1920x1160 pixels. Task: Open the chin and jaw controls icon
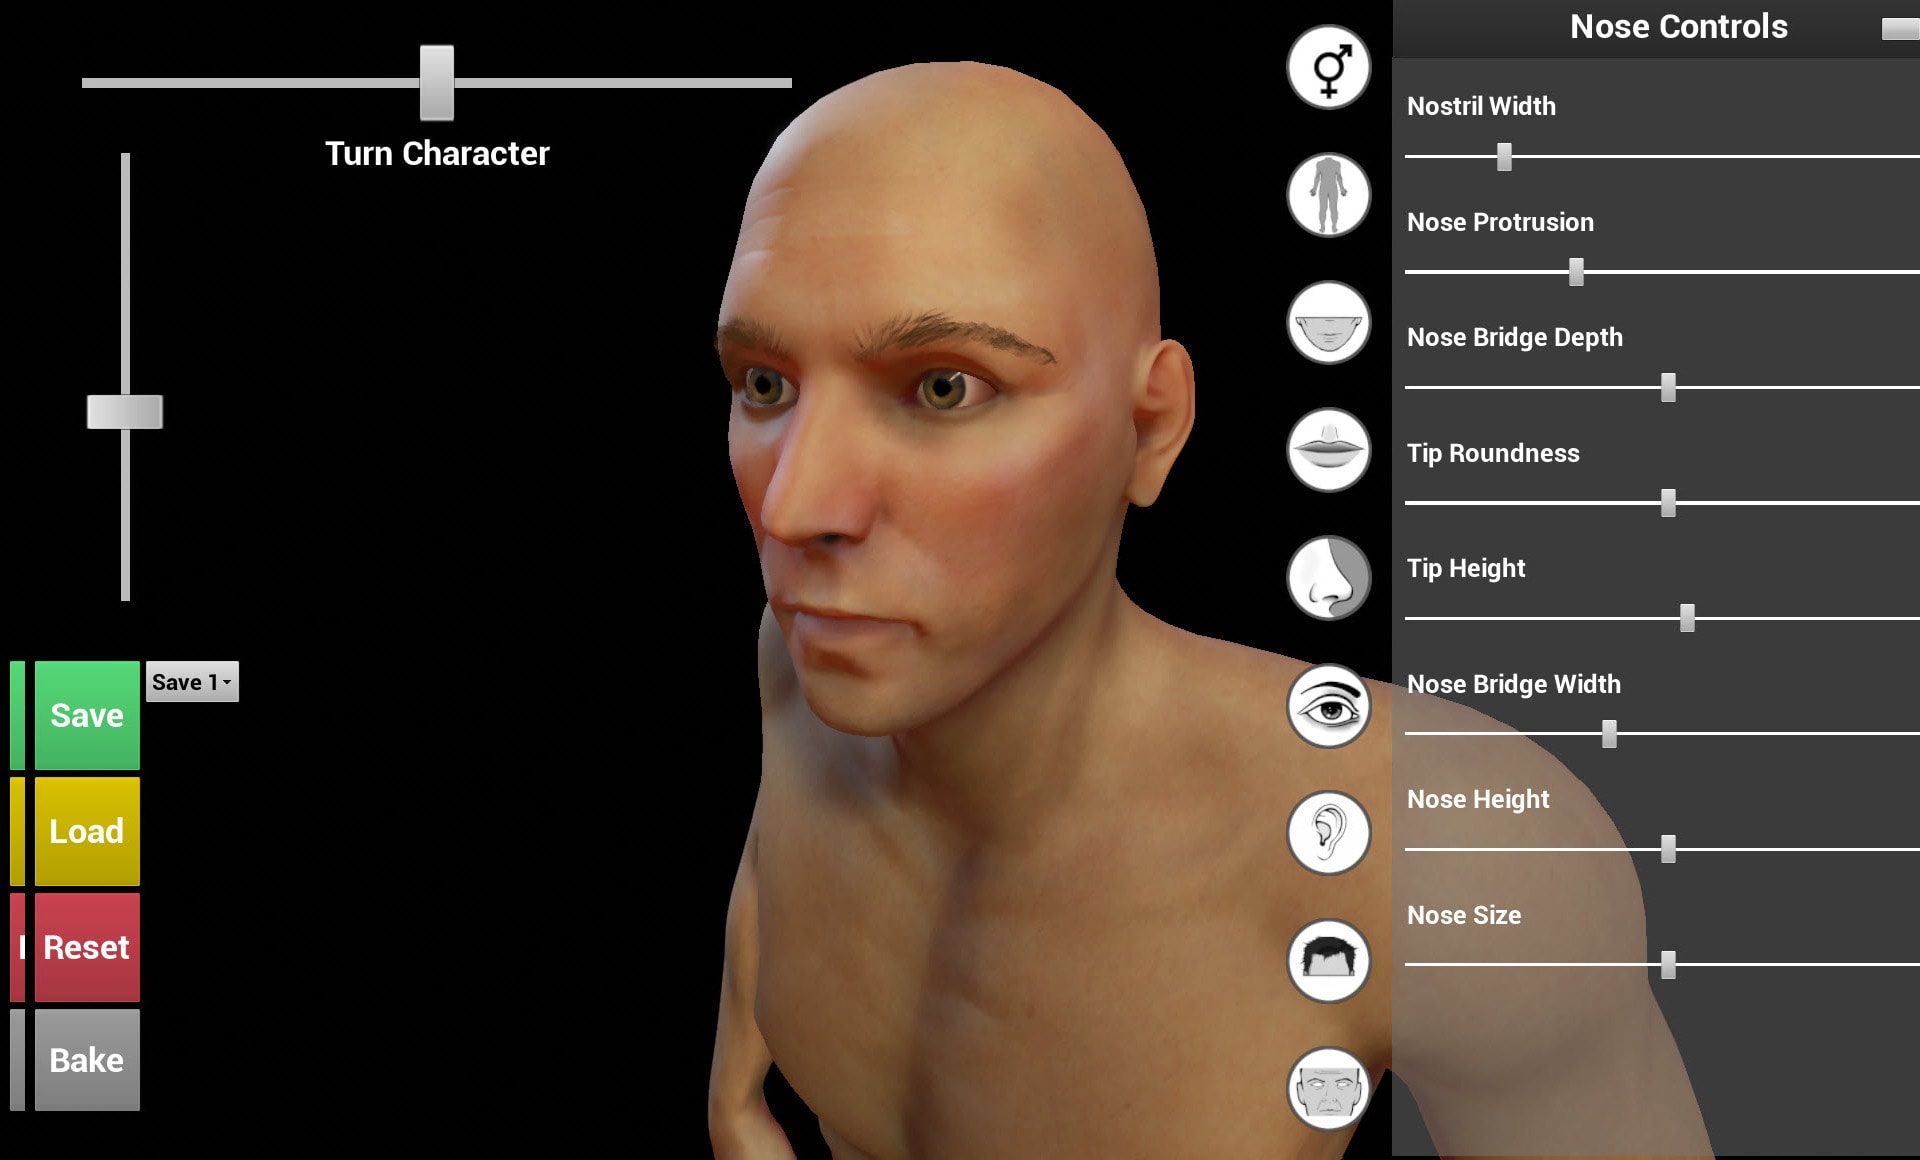(x=1328, y=322)
